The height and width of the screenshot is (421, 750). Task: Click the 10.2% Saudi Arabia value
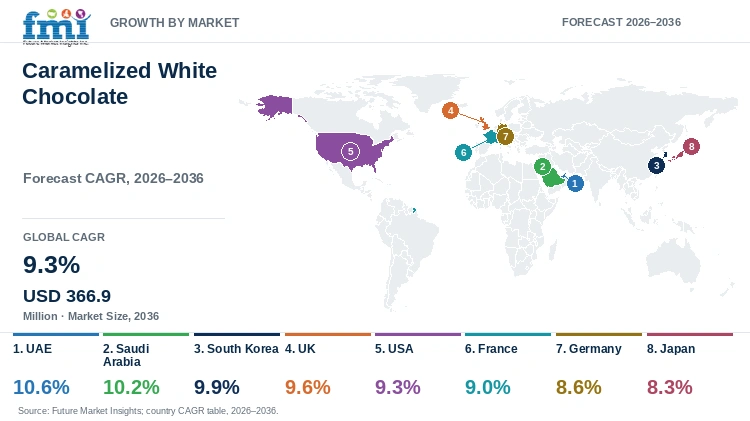click(131, 387)
